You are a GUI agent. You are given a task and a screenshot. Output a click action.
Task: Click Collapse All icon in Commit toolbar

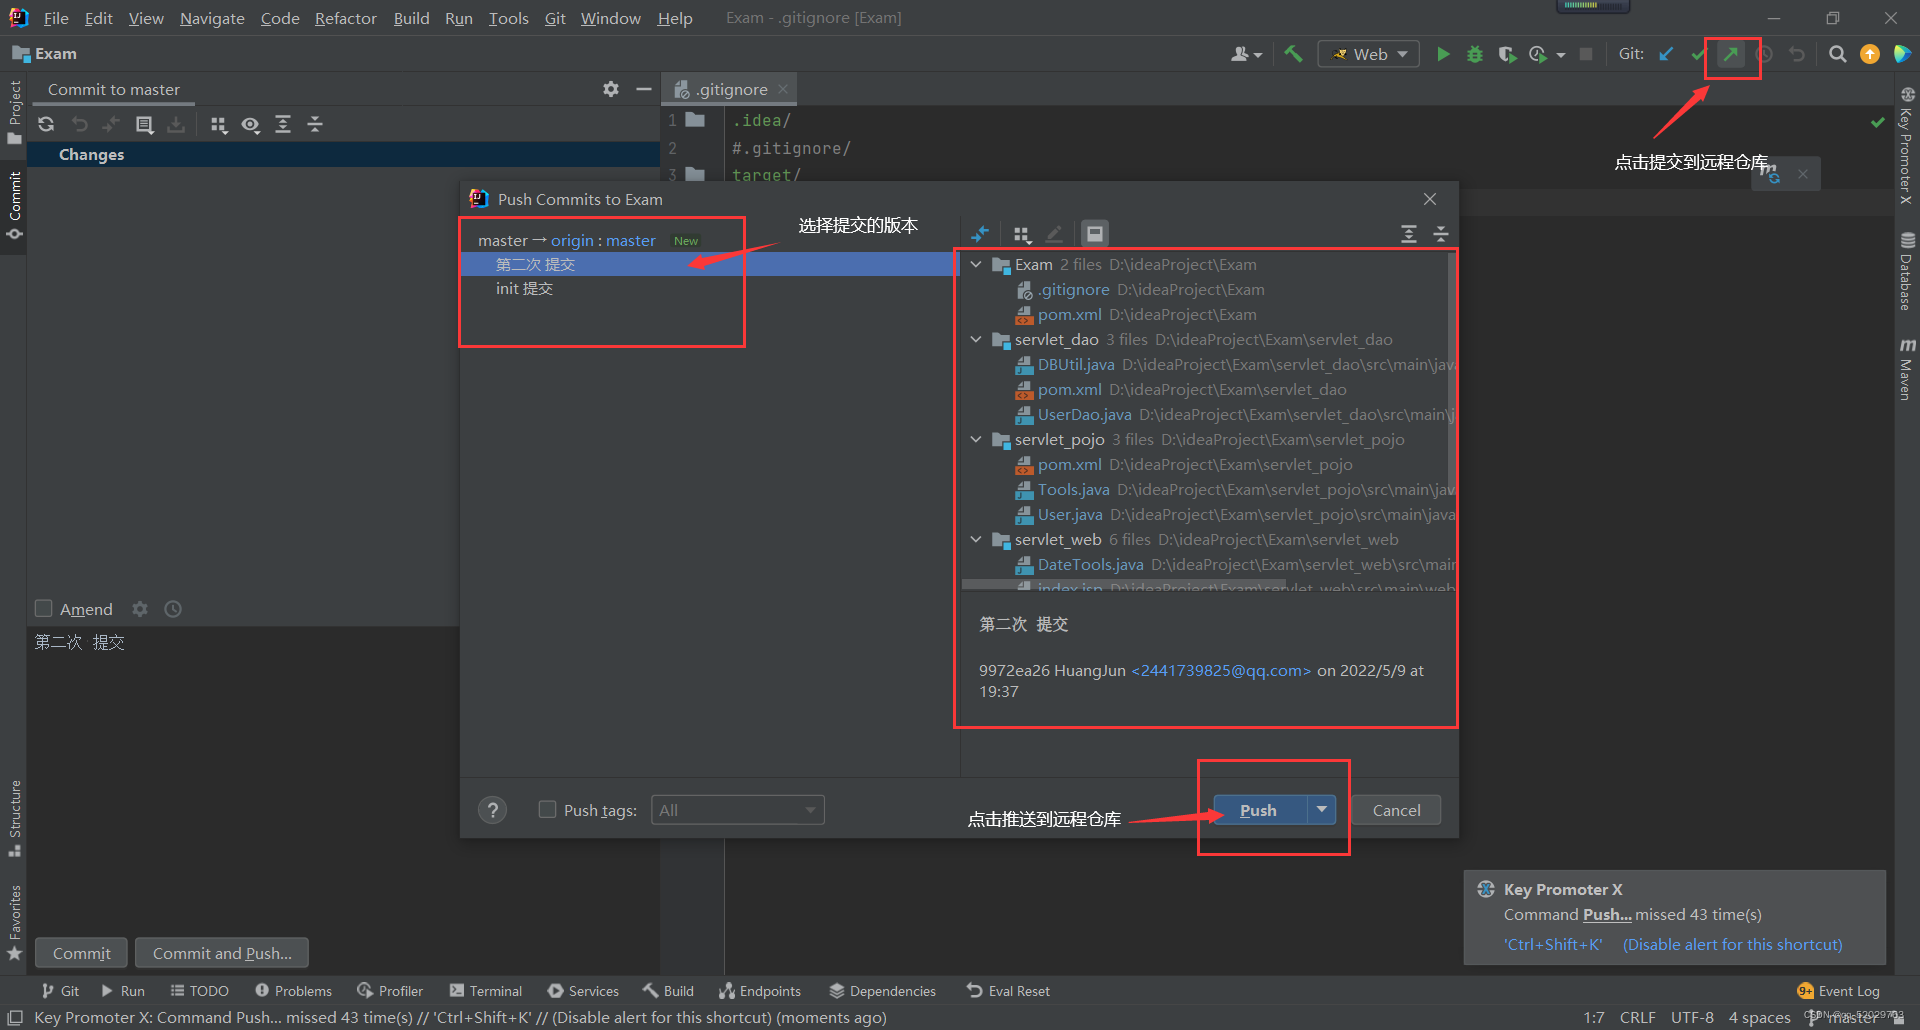click(x=315, y=124)
